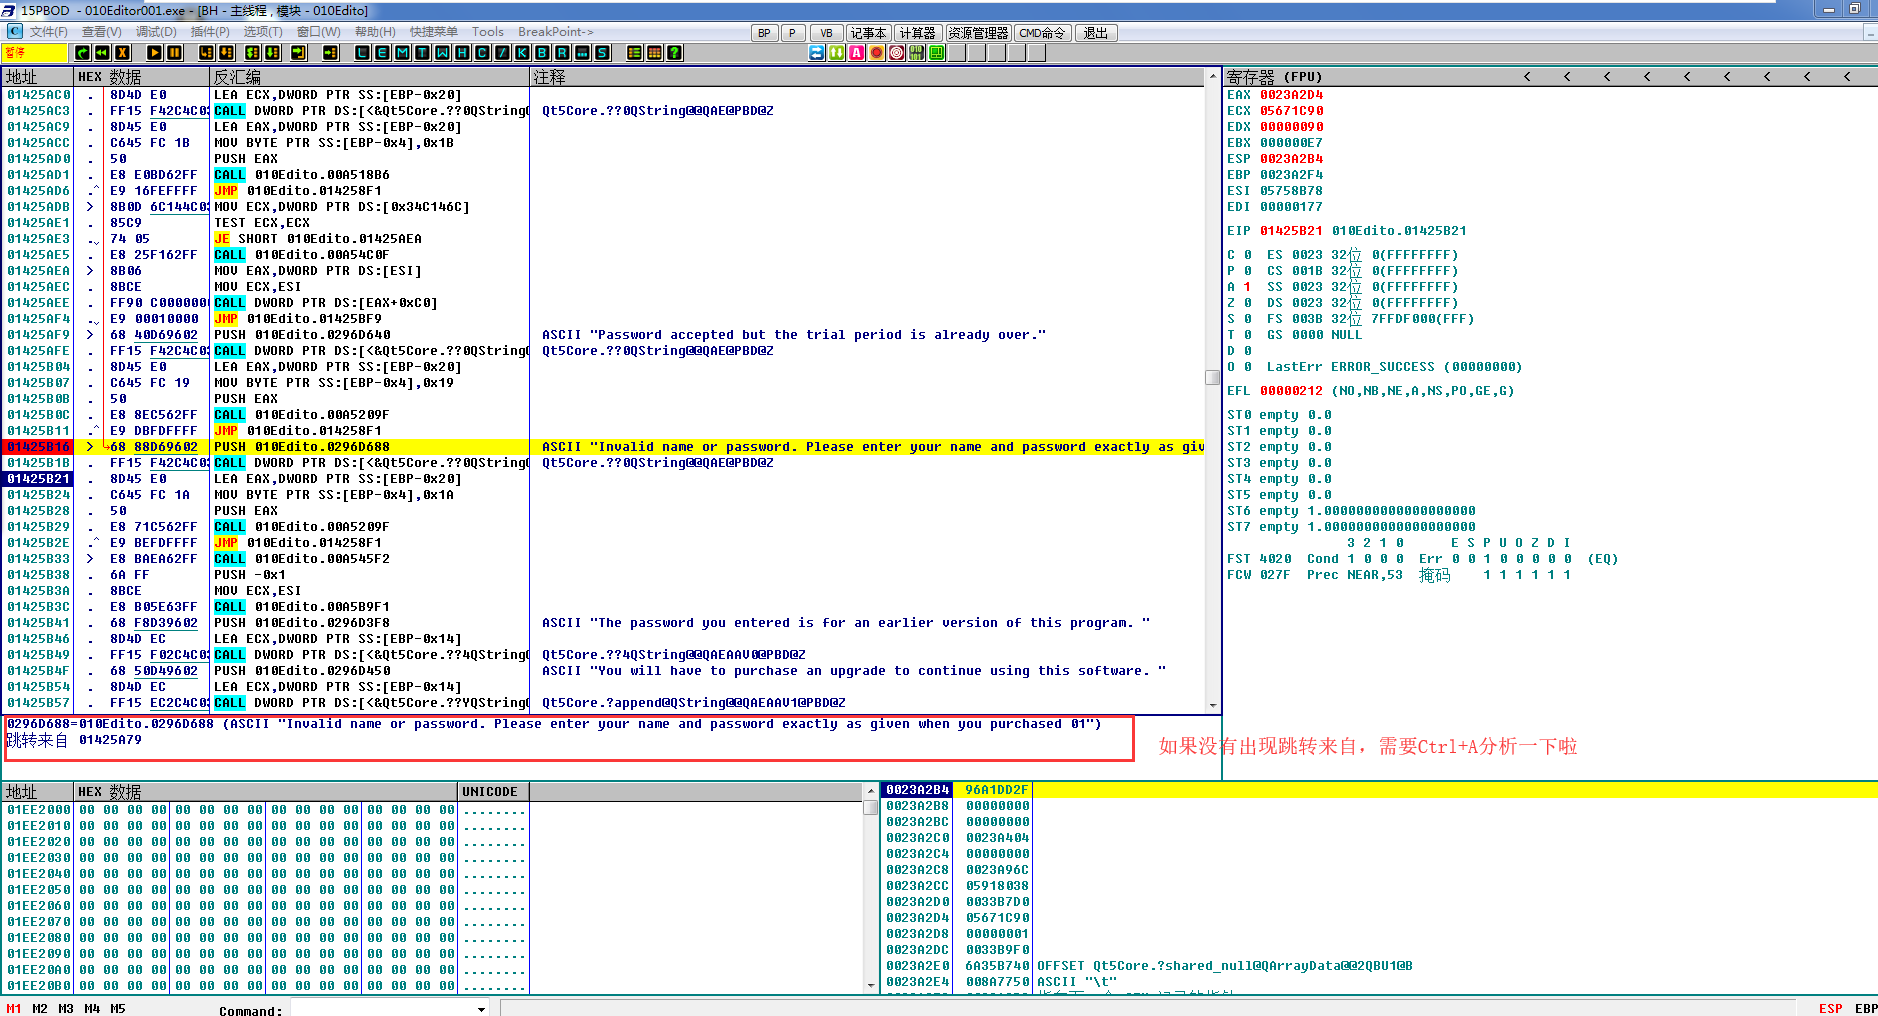Screen dimensions: 1878x1016
Task: Click the green help question mark icon
Action: pos(675,53)
